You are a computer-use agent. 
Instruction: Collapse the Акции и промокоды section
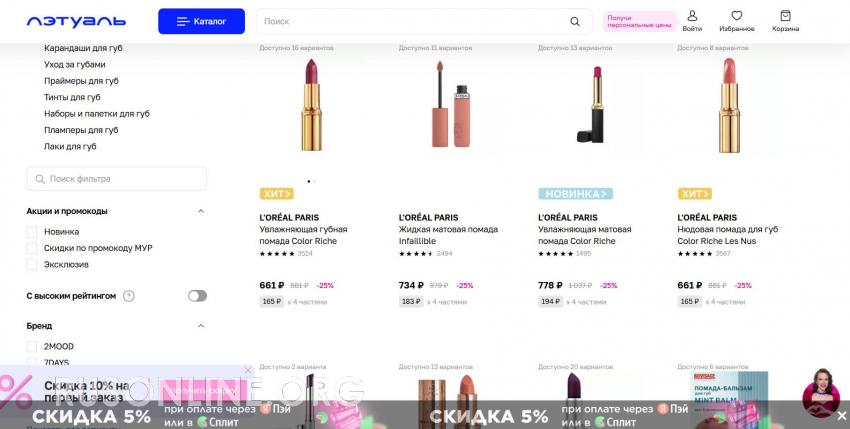[x=201, y=211]
